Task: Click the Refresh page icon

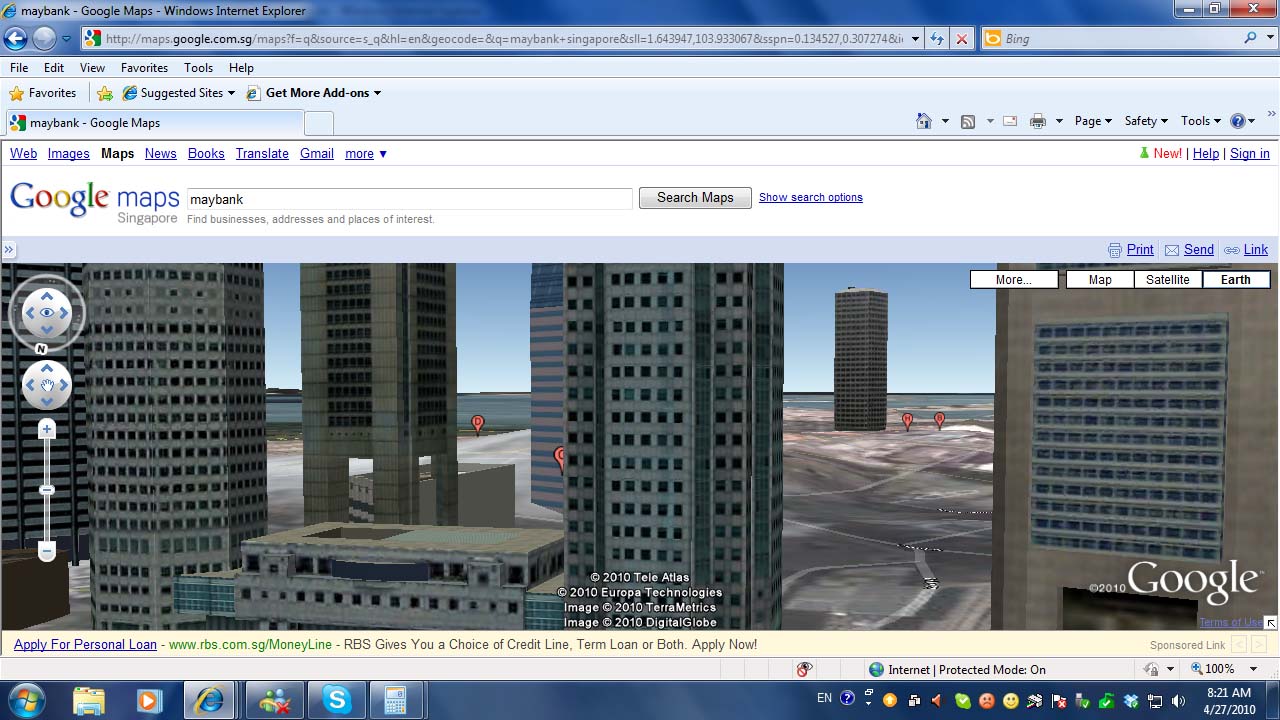Action: [937, 38]
